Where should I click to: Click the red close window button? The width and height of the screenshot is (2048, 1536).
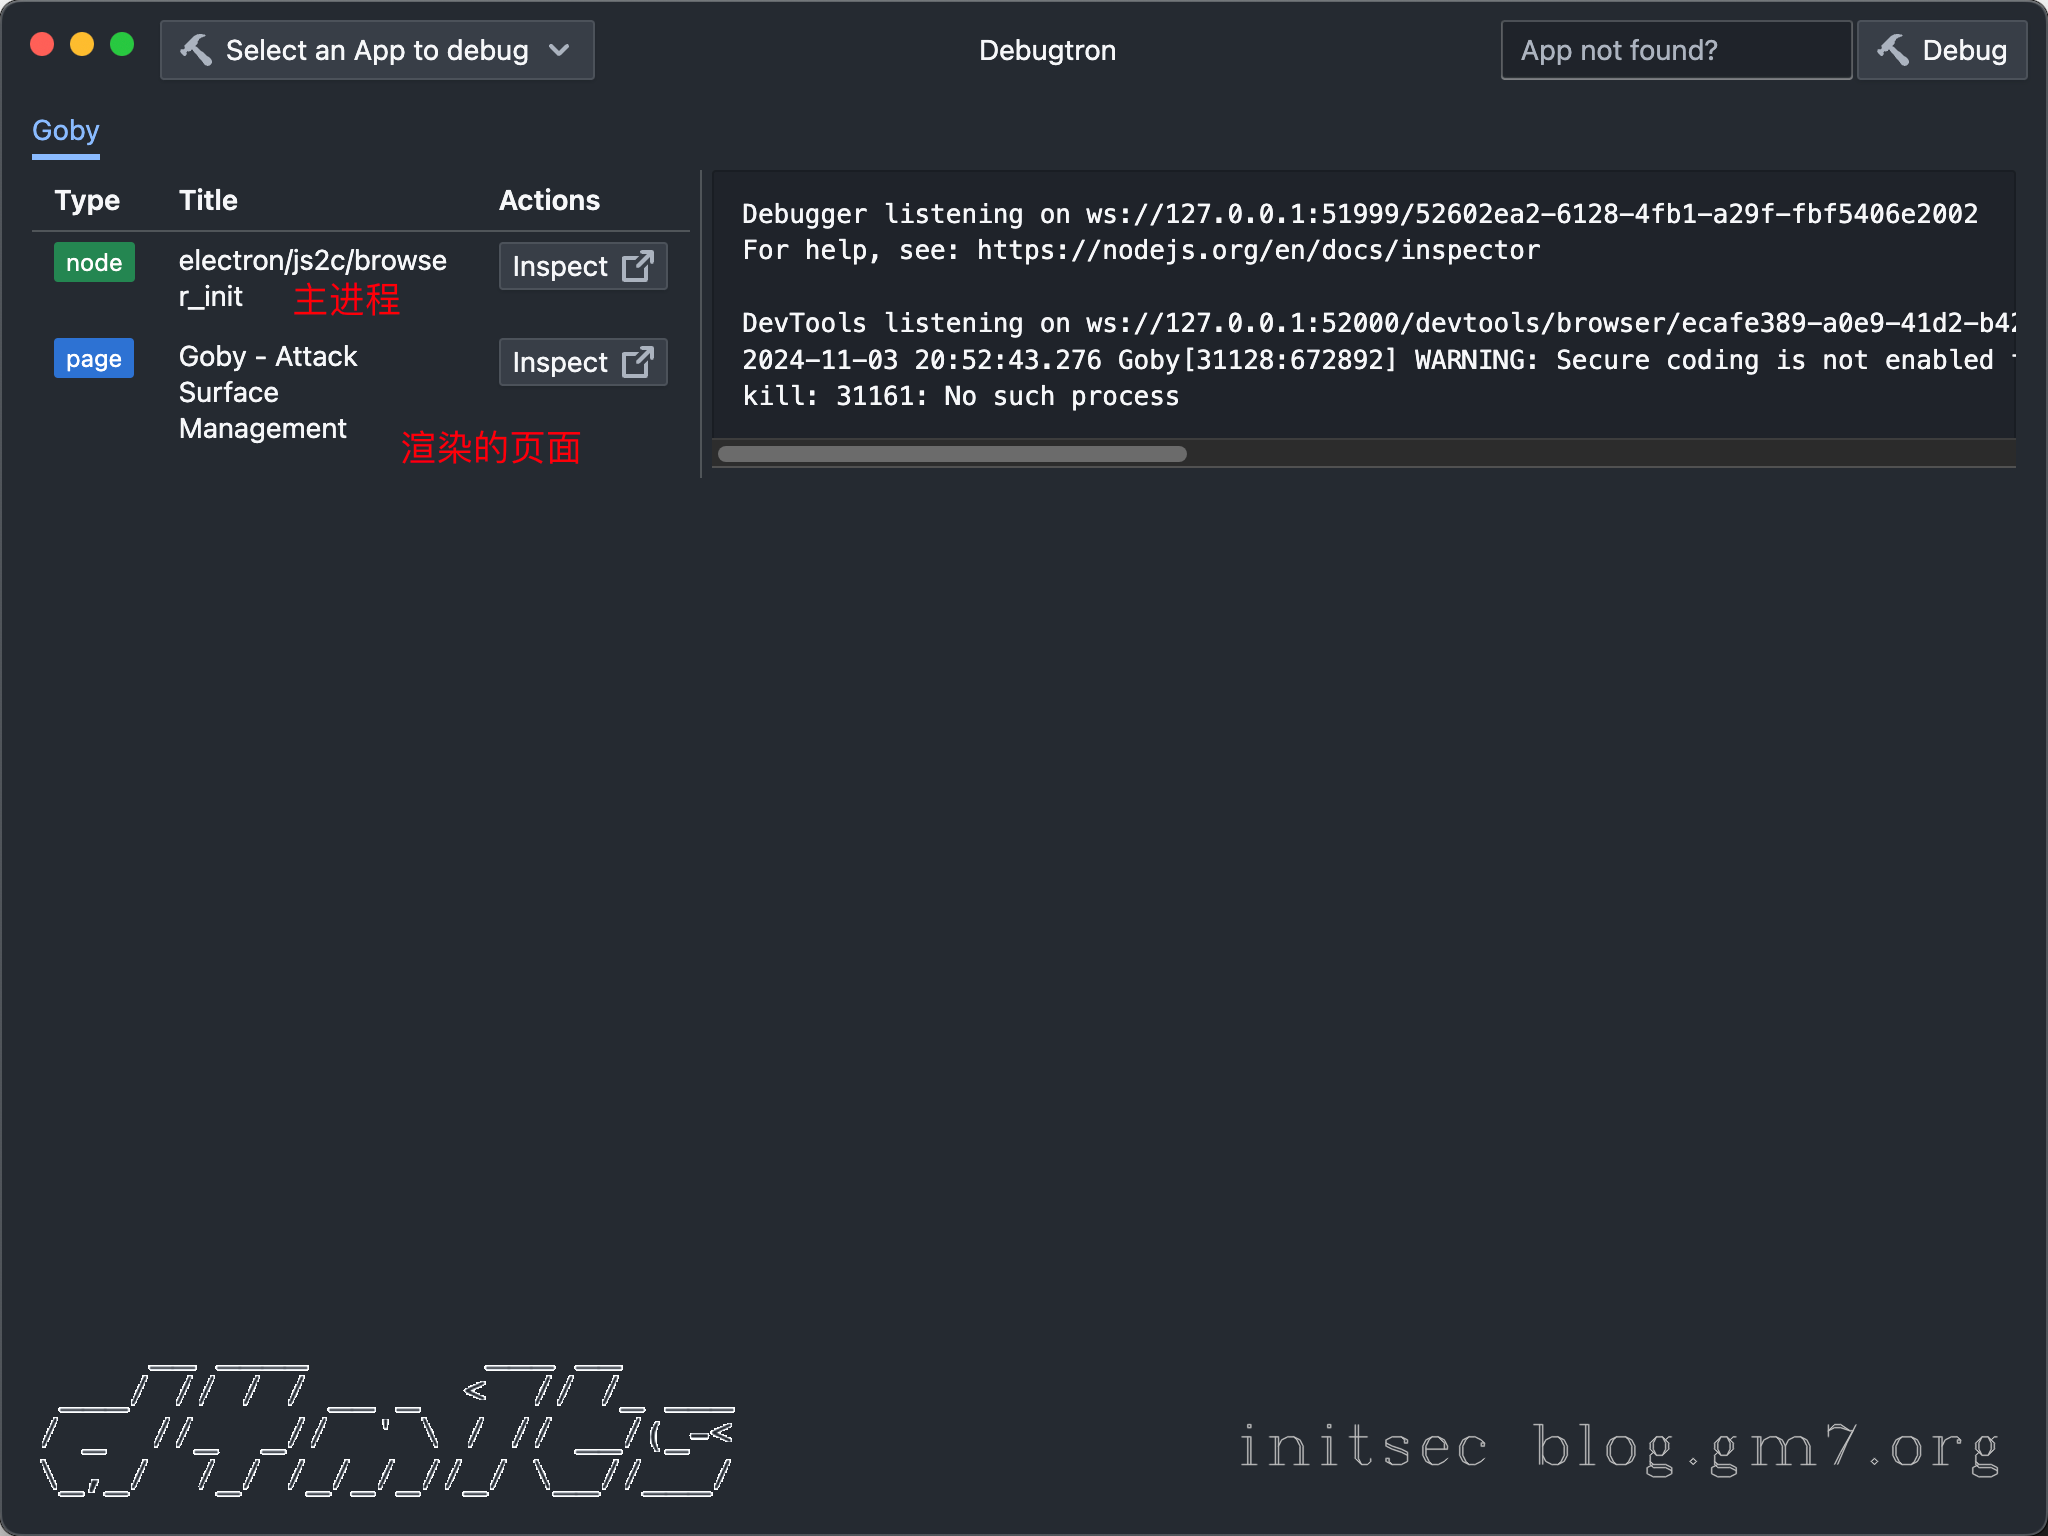42,45
